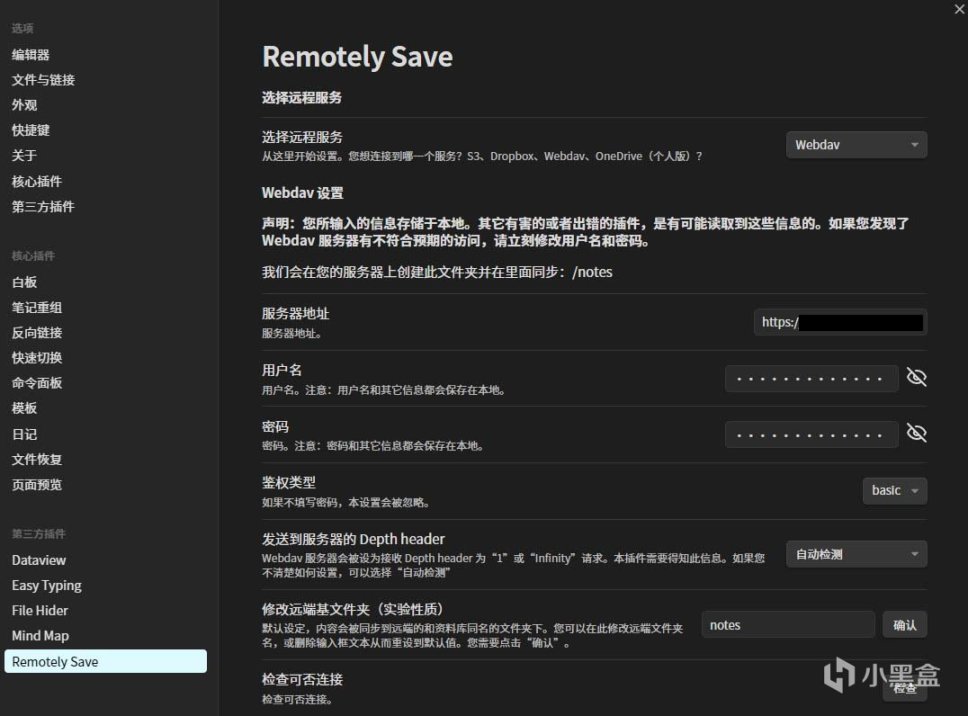Open the 选择远程服务 Webdav dropdown
The height and width of the screenshot is (716, 968).
856,145
